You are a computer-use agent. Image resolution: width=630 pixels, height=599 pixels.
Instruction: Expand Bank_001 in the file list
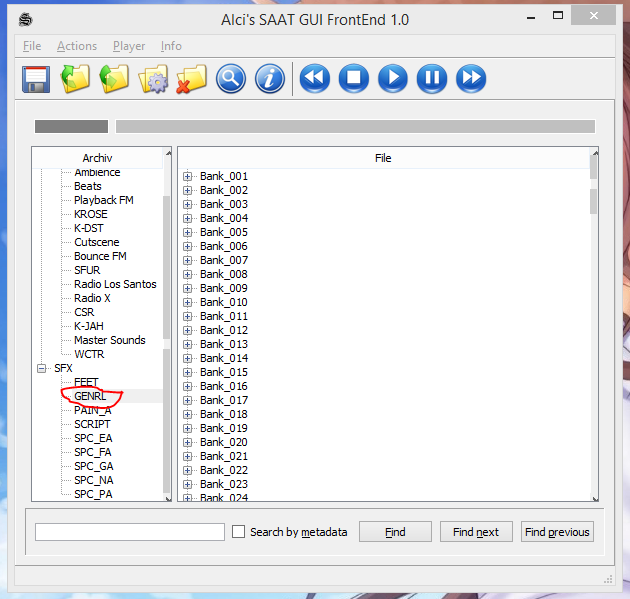[187, 176]
